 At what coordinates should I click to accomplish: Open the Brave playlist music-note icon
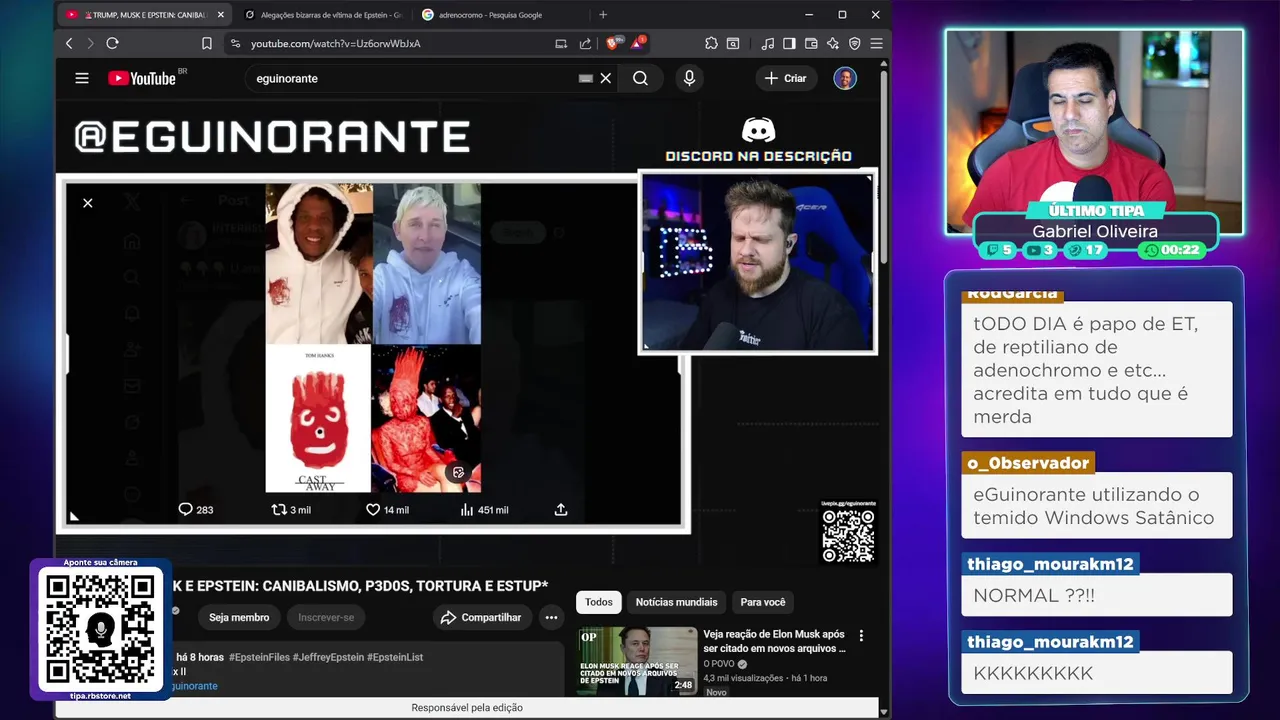point(767,44)
